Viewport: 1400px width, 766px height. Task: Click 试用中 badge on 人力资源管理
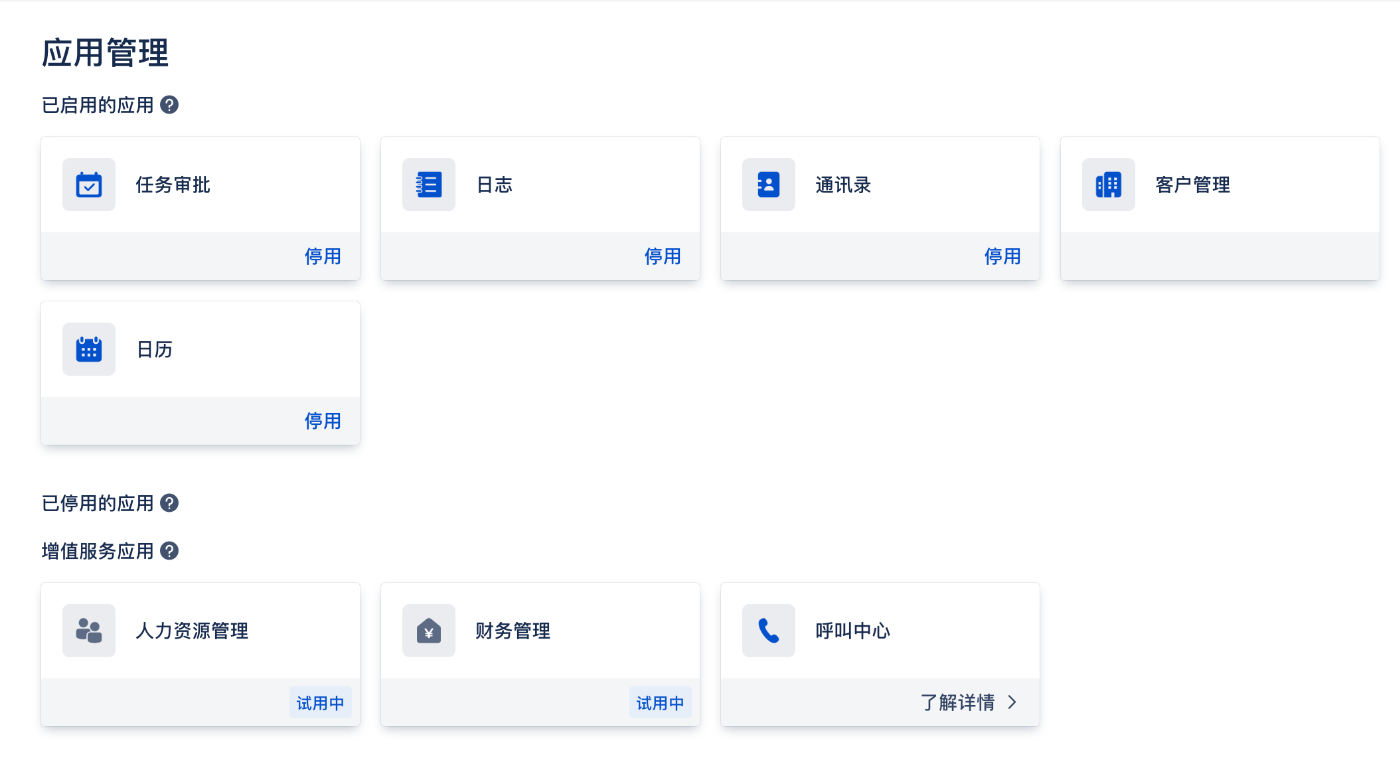tap(321, 703)
